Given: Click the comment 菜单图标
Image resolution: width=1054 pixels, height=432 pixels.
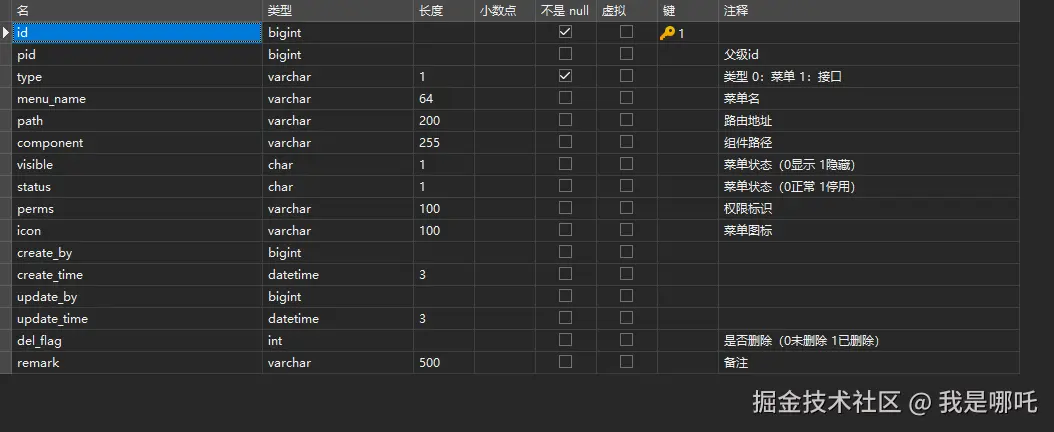Looking at the screenshot, I should [747, 230].
